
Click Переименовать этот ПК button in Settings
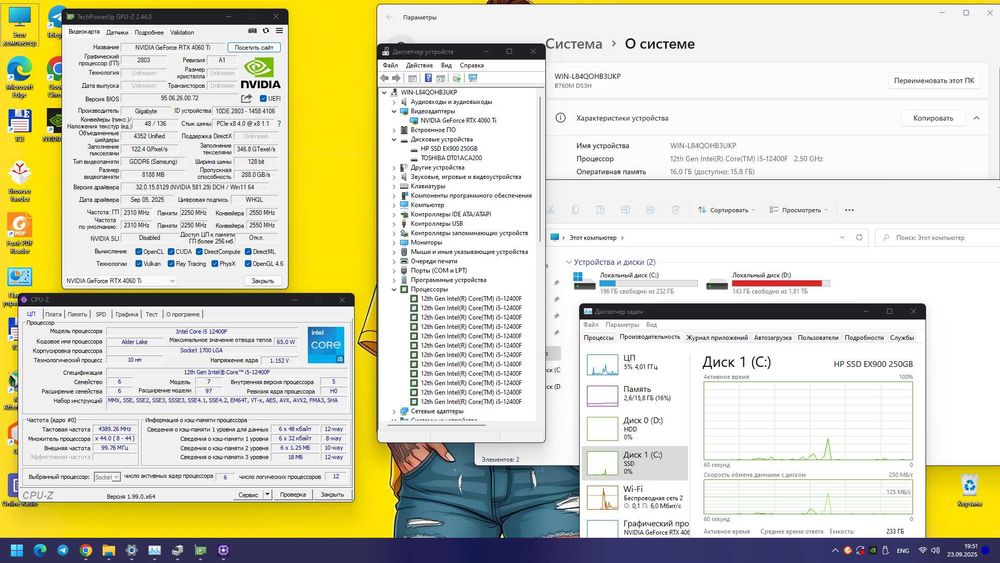(x=934, y=81)
